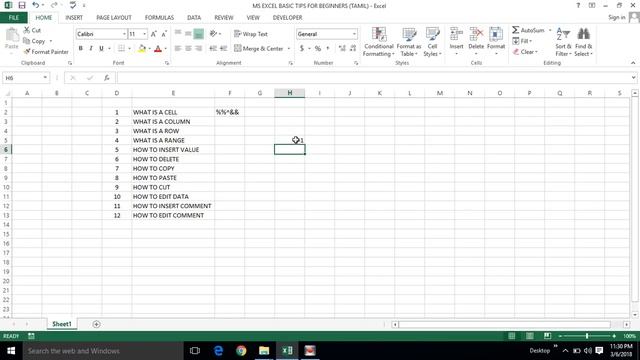Decrease font size with the smaller A
Screen dimensions: 640x360
(x=164, y=34)
